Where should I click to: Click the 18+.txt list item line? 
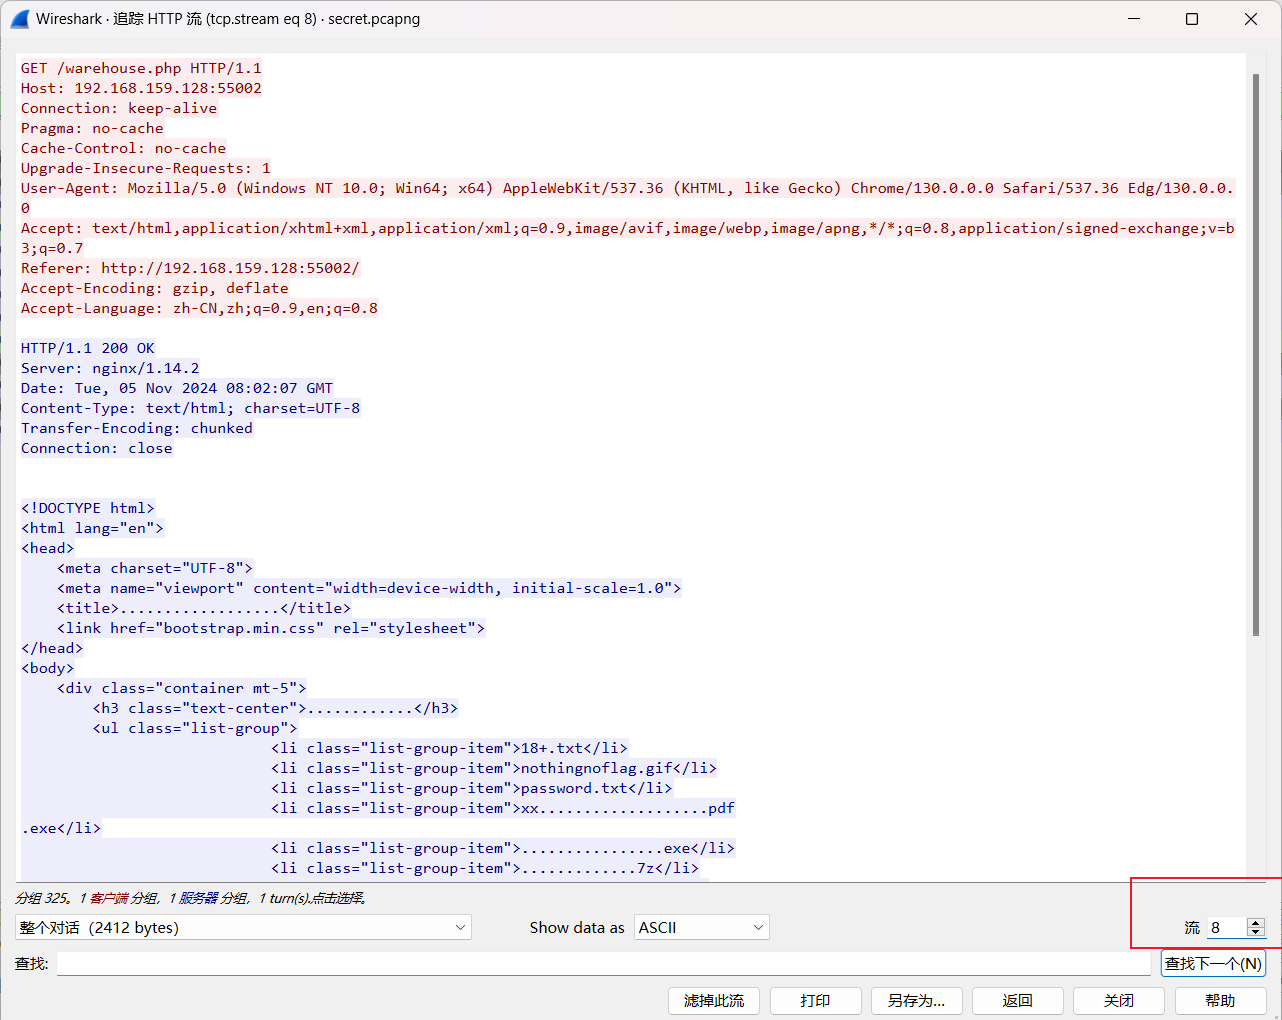[449, 748]
